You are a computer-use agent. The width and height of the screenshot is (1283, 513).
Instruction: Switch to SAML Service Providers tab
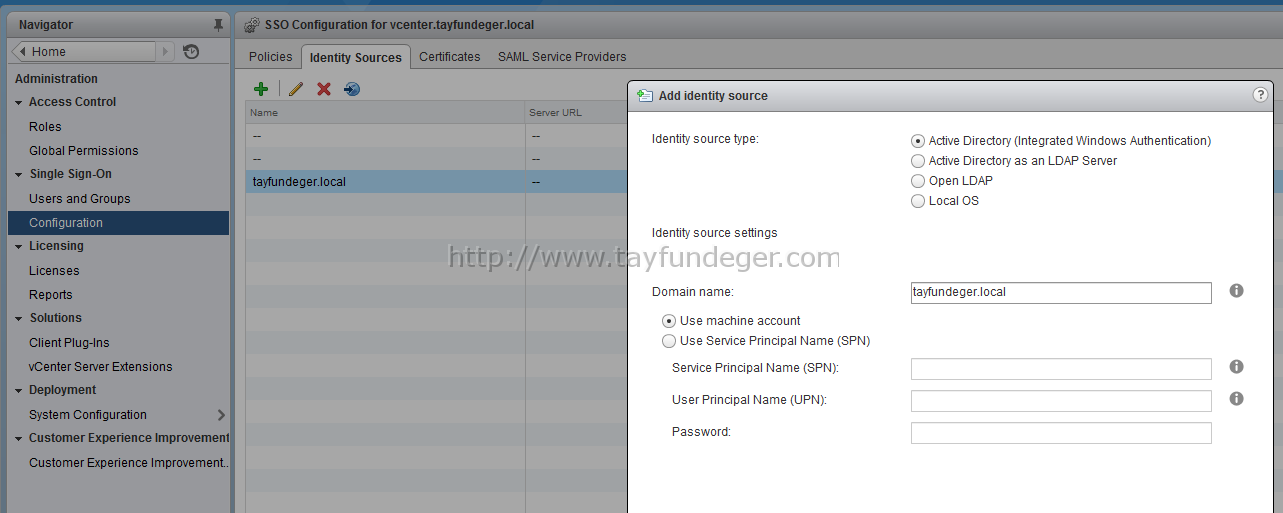[x=562, y=57]
